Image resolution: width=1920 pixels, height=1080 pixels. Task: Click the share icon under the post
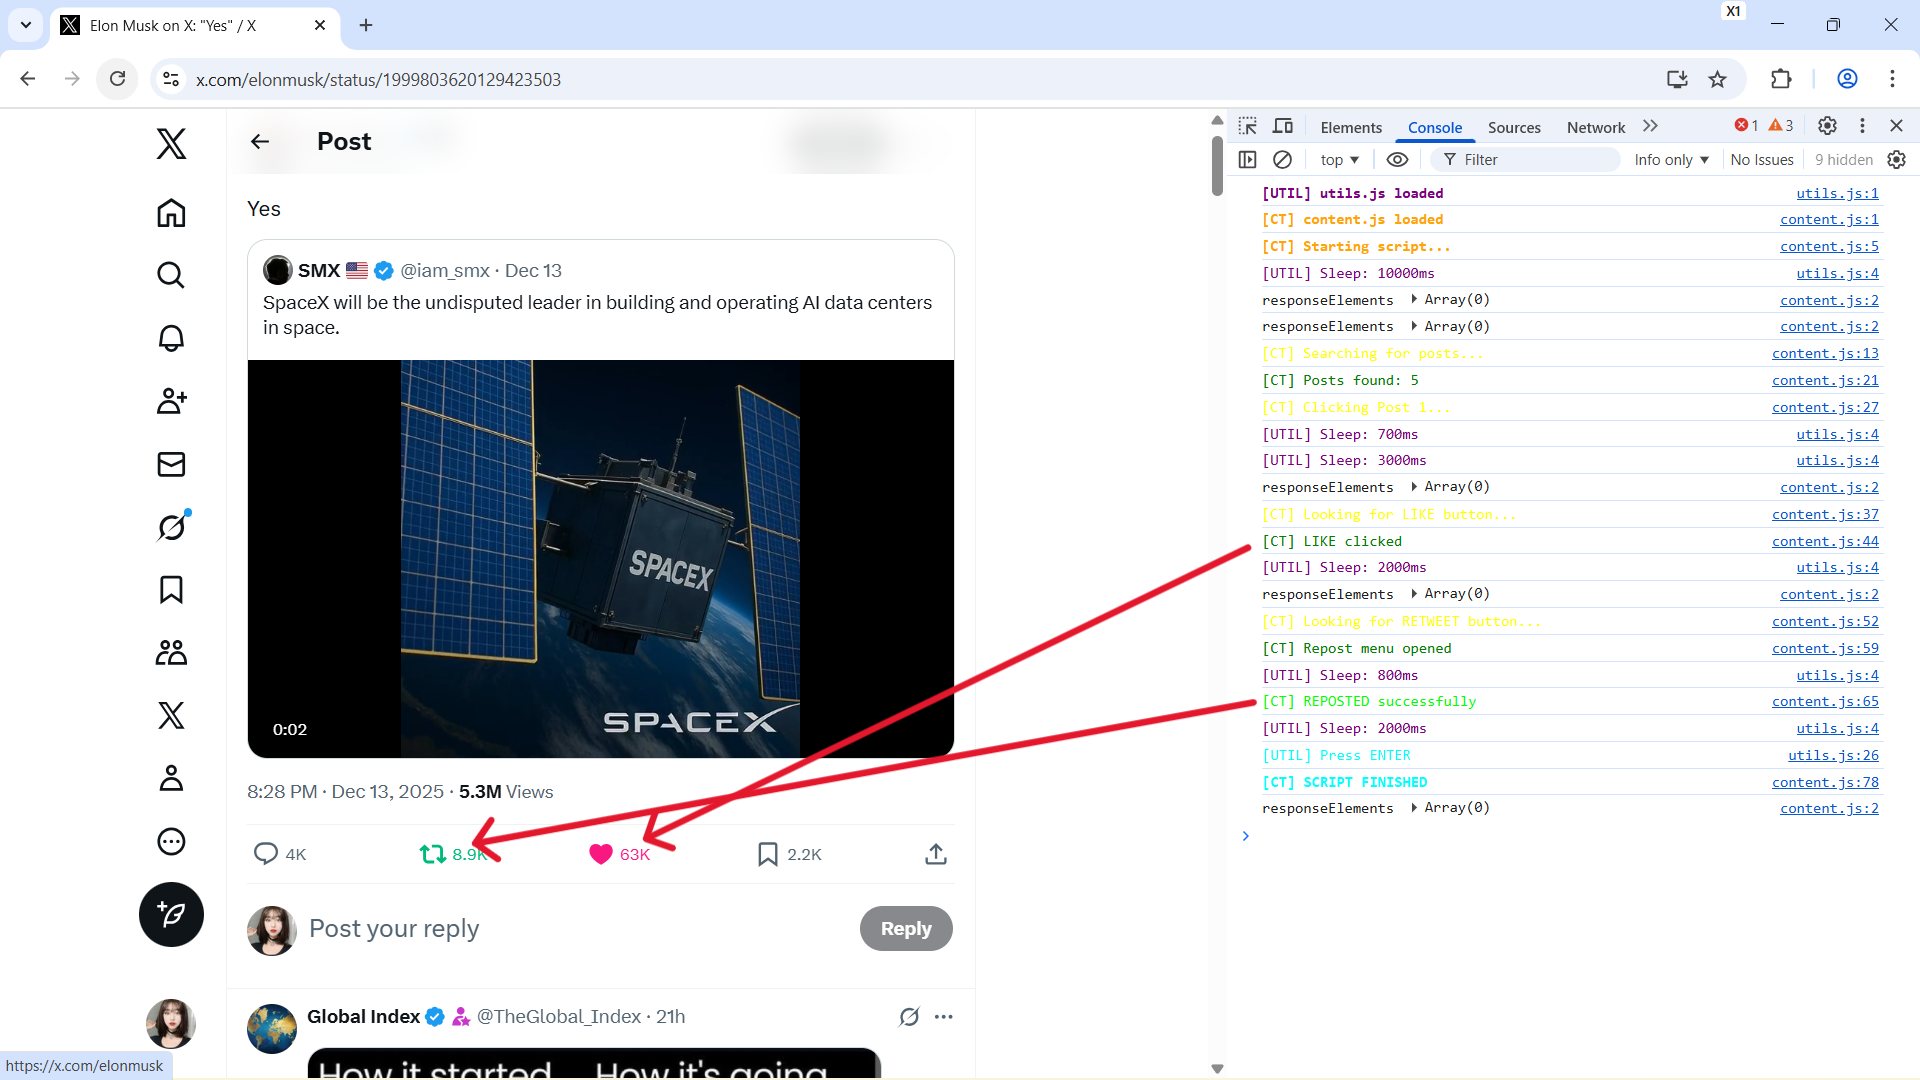[935, 854]
